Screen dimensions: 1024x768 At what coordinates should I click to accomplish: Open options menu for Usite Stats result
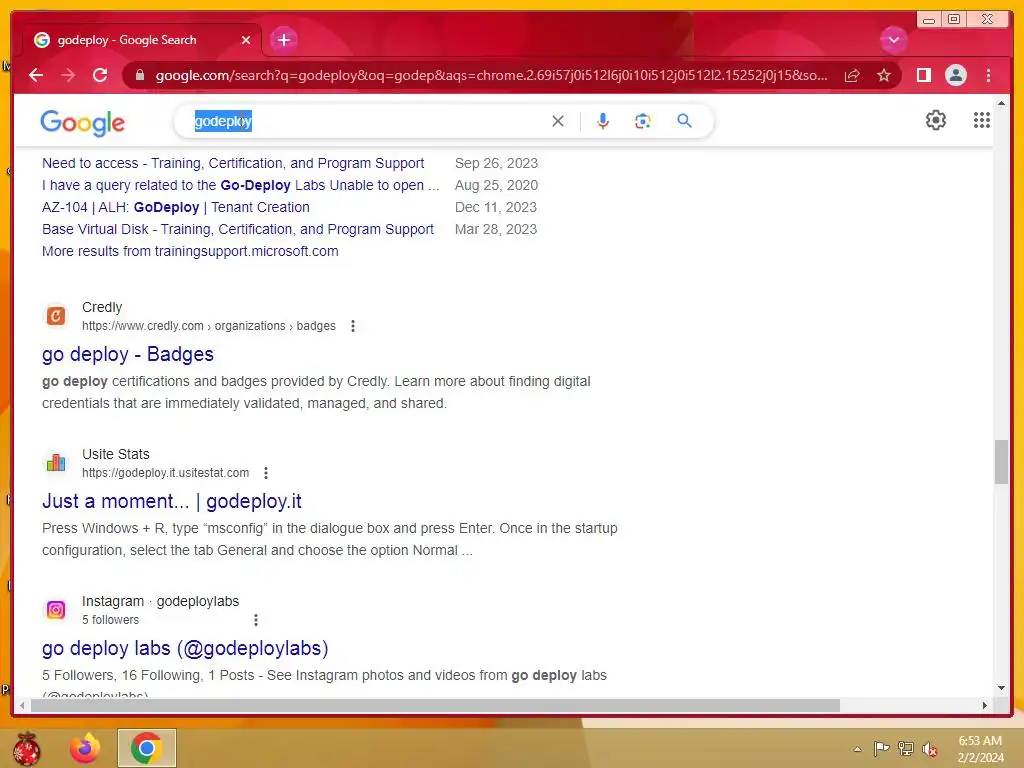pos(266,473)
